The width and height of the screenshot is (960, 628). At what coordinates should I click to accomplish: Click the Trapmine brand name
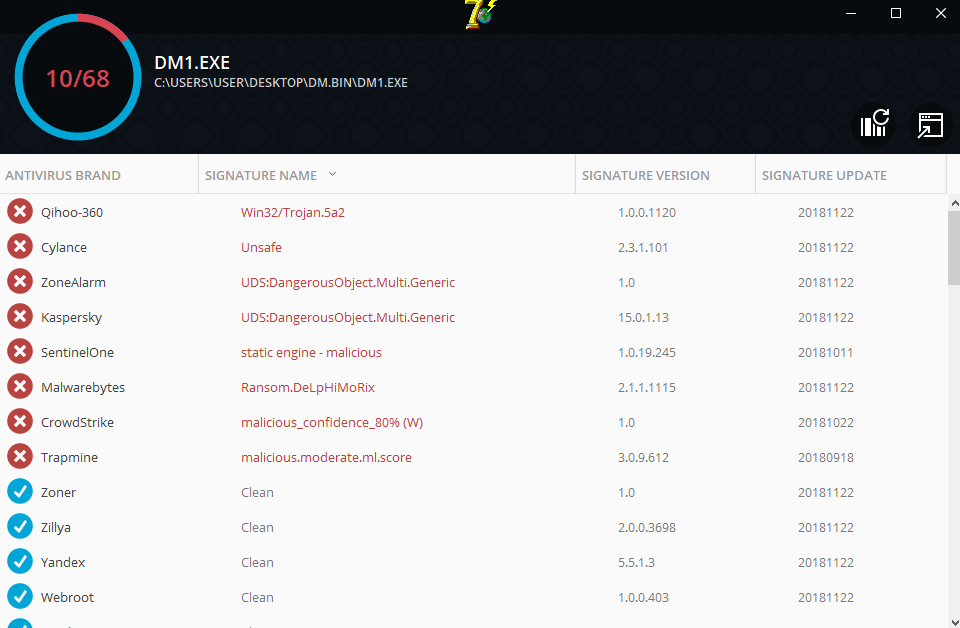pos(69,457)
